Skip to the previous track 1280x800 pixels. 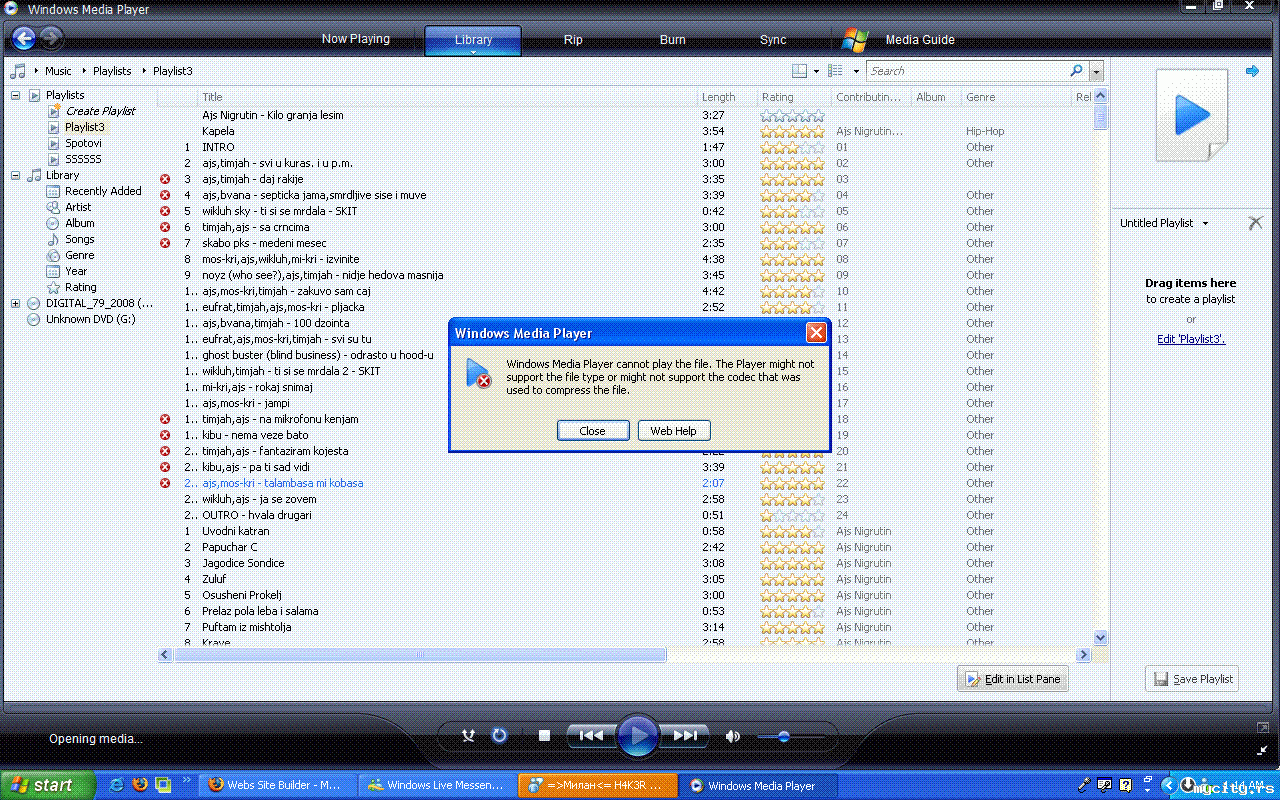(x=591, y=736)
